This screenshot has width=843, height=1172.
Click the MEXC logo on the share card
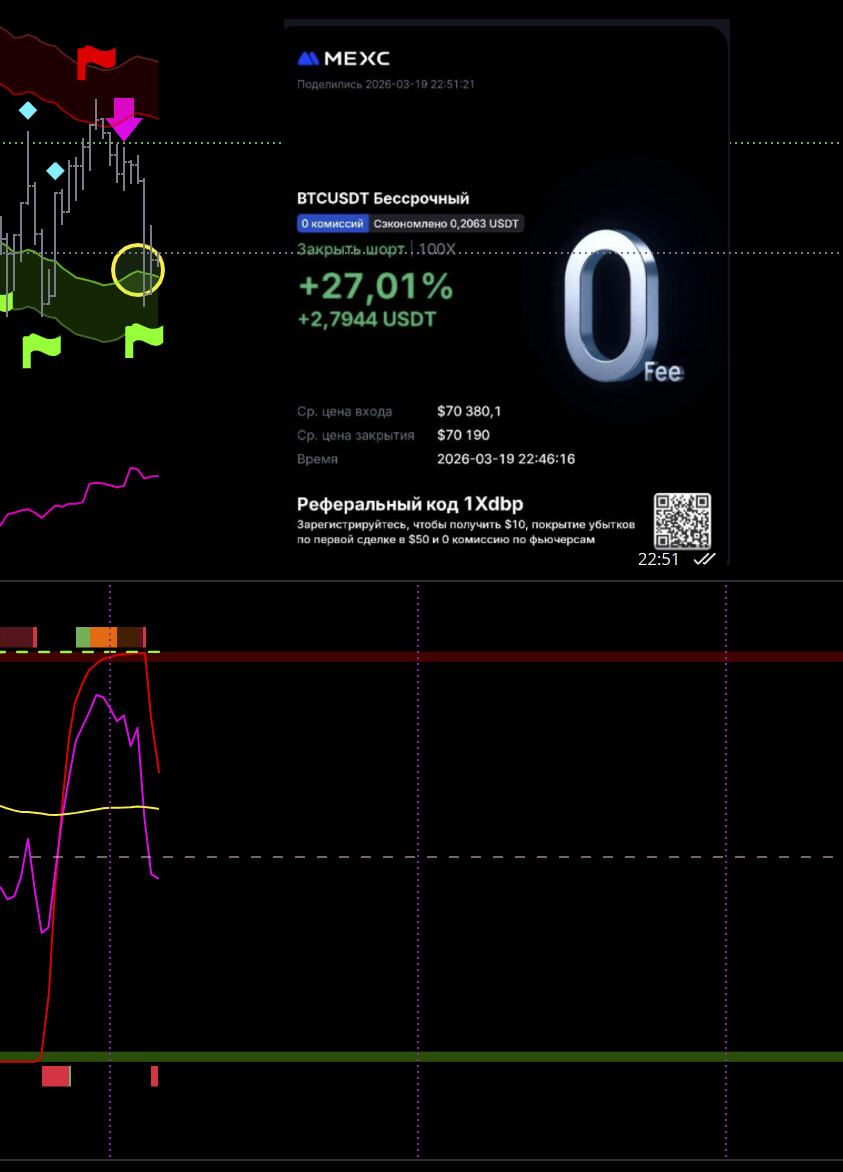click(343, 59)
